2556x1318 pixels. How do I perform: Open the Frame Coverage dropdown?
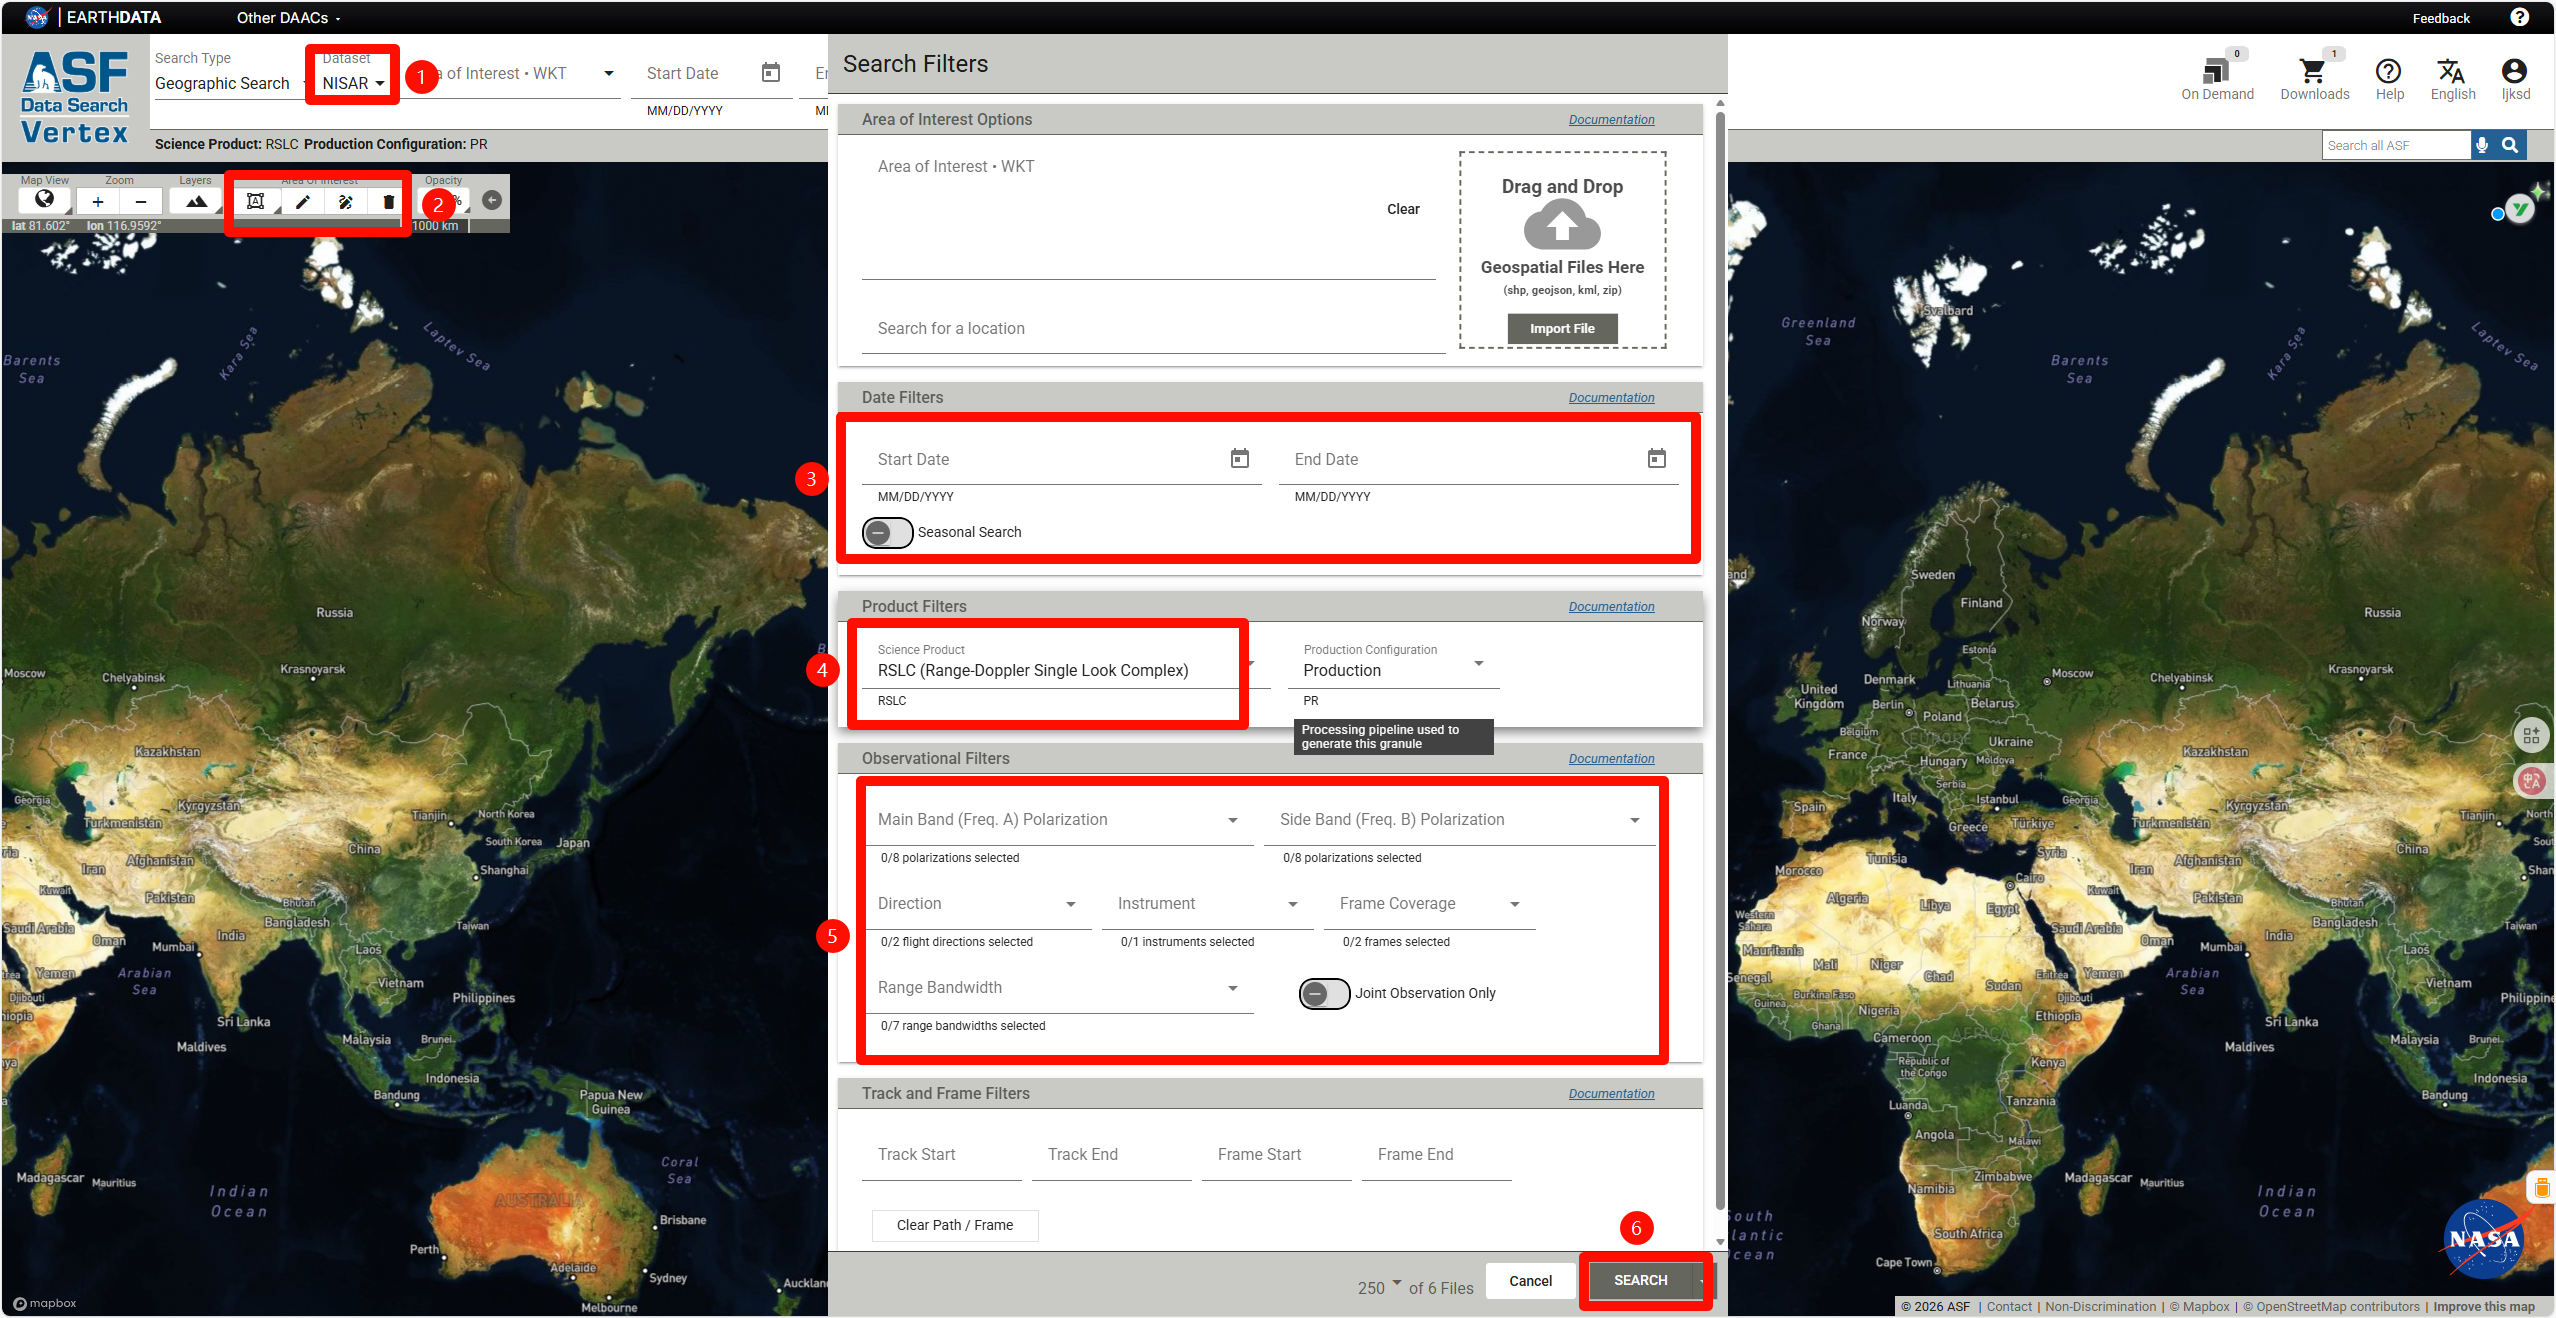coord(1430,903)
